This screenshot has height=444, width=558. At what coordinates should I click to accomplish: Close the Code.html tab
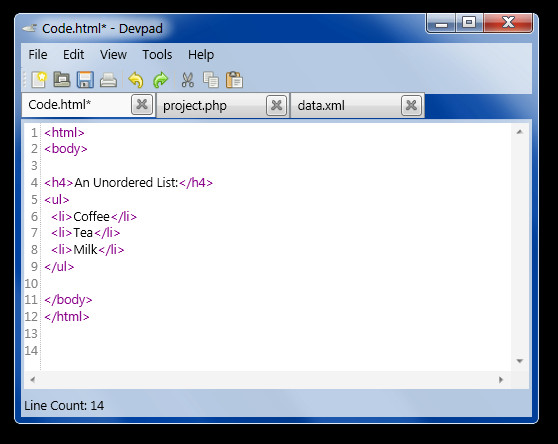click(x=142, y=105)
